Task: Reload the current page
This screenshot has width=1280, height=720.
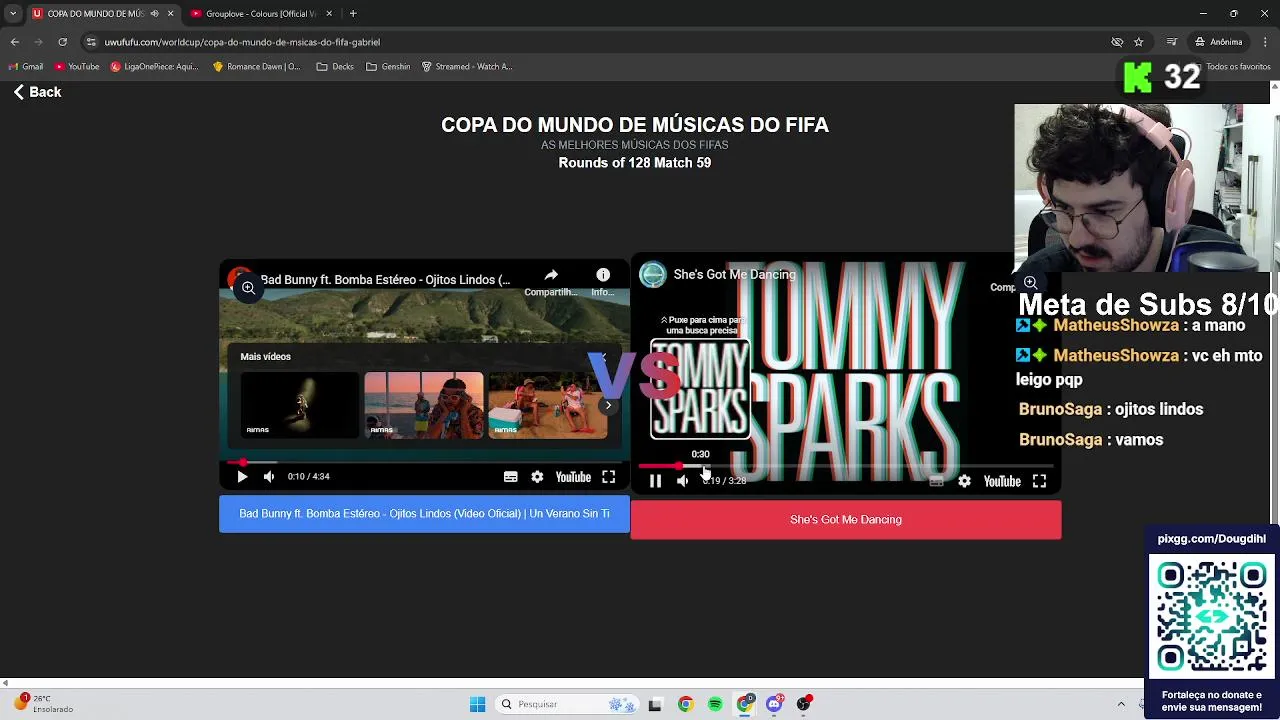Action: pos(62,42)
